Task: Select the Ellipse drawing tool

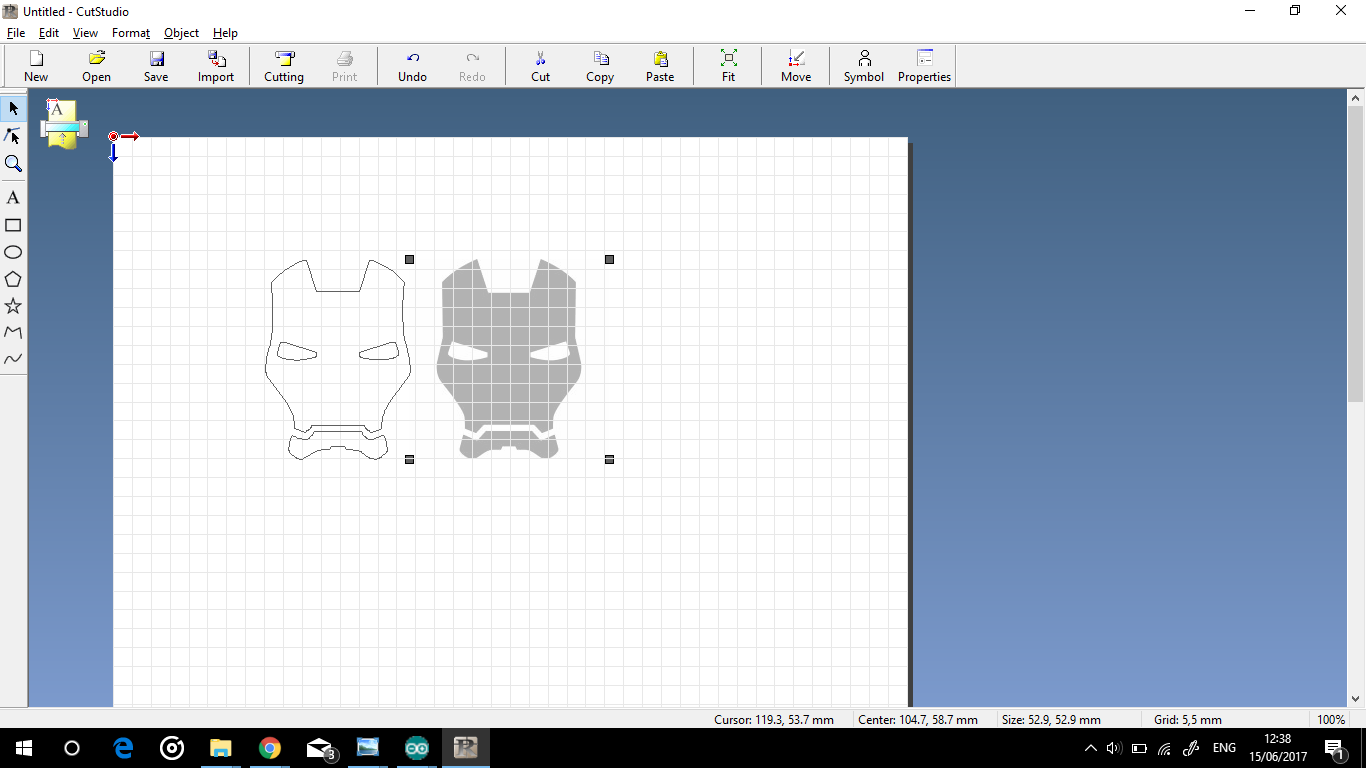Action: [13, 252]
